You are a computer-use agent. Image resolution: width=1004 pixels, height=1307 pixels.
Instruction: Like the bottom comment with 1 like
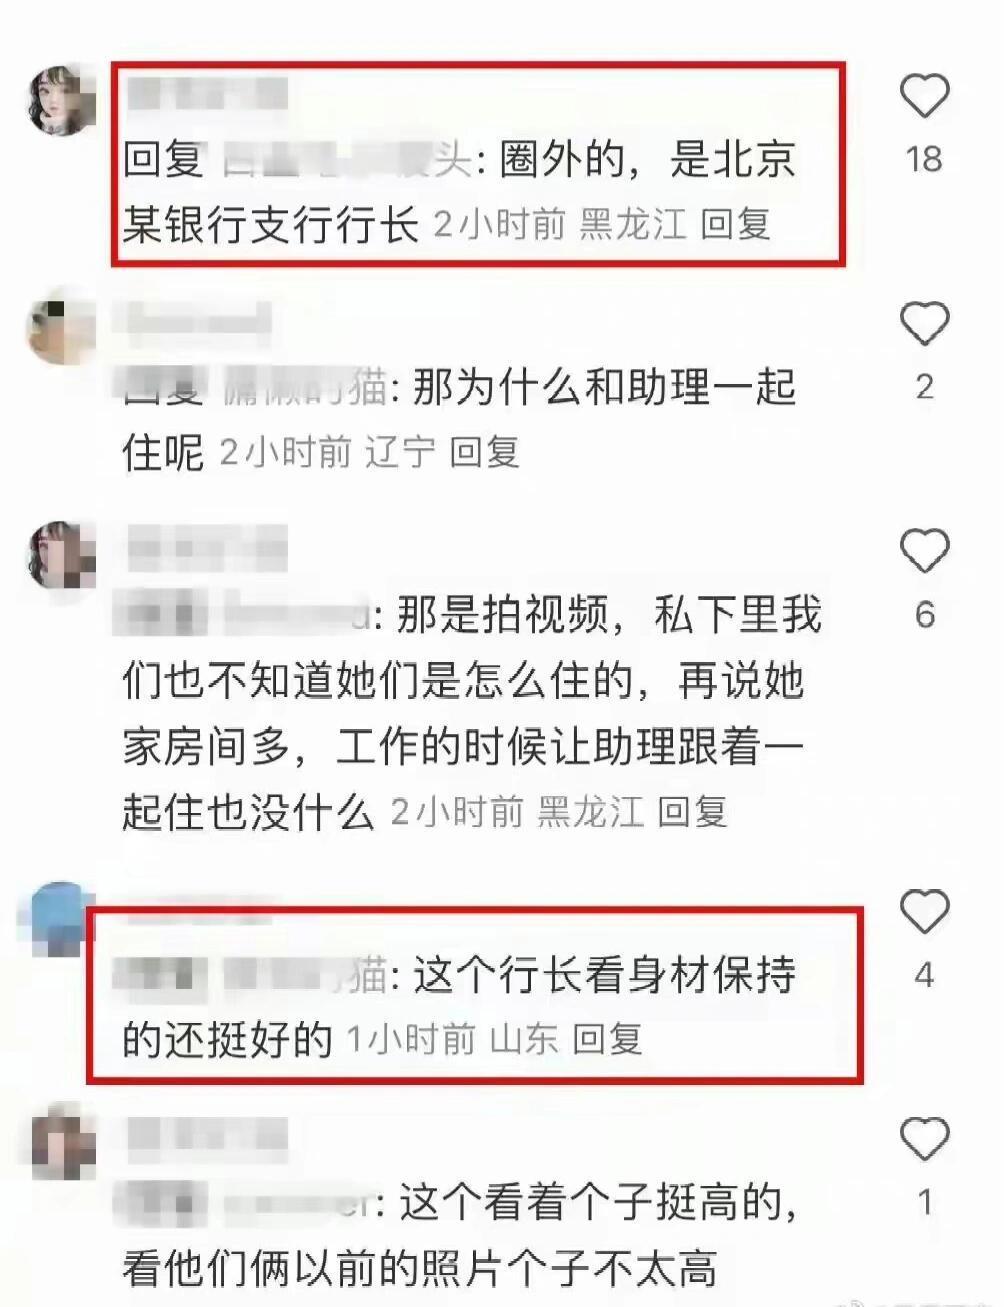pos(924,1138)
